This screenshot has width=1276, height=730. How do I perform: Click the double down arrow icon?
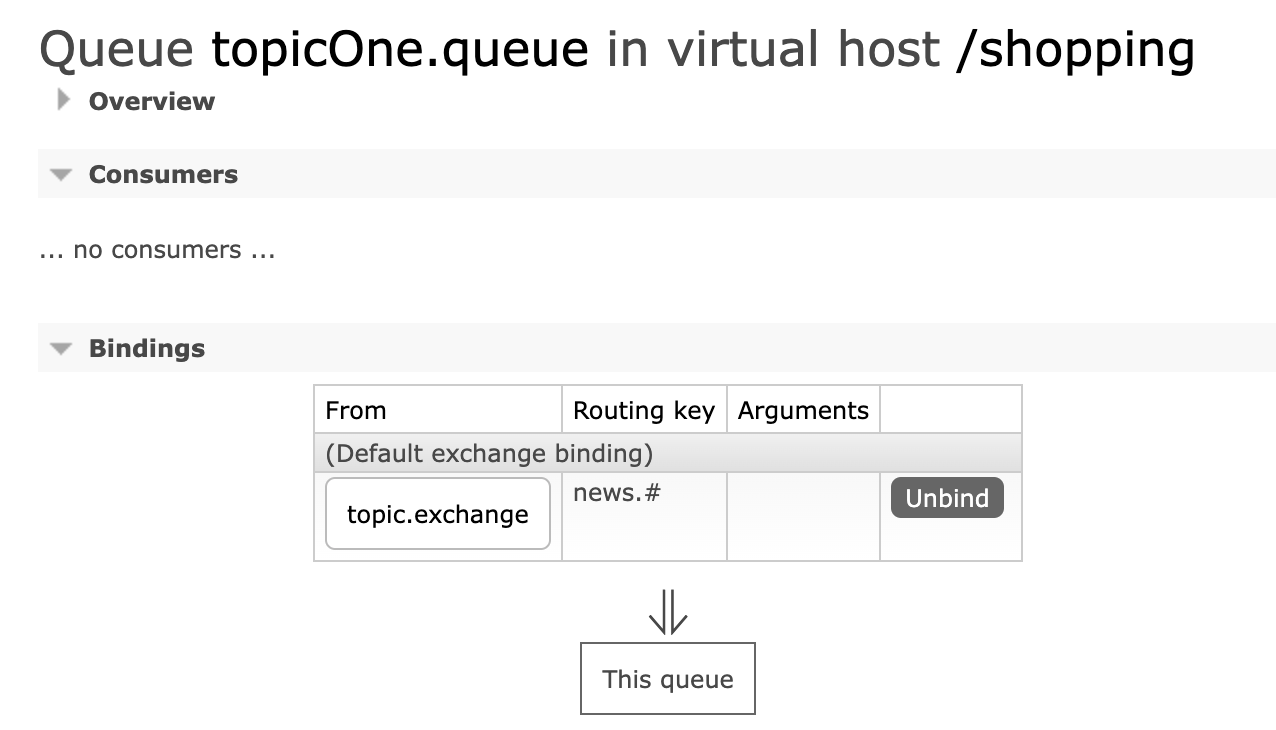point(668,612)
